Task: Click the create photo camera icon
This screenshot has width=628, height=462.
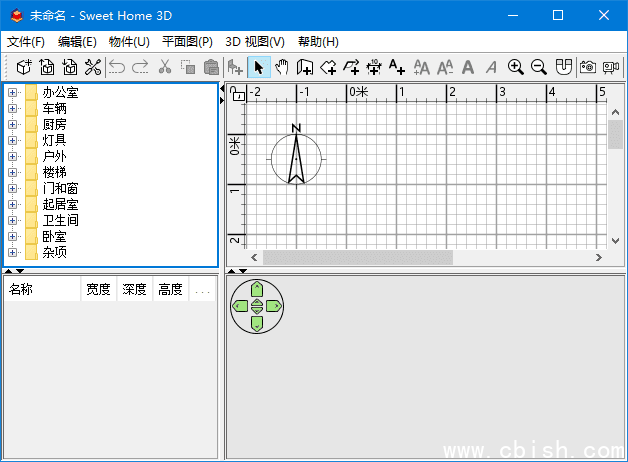Action: click(x=588, y=67)
